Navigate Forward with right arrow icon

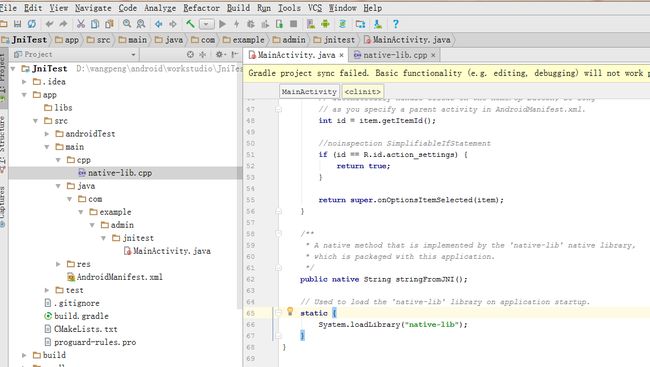[x=172, y=24]
